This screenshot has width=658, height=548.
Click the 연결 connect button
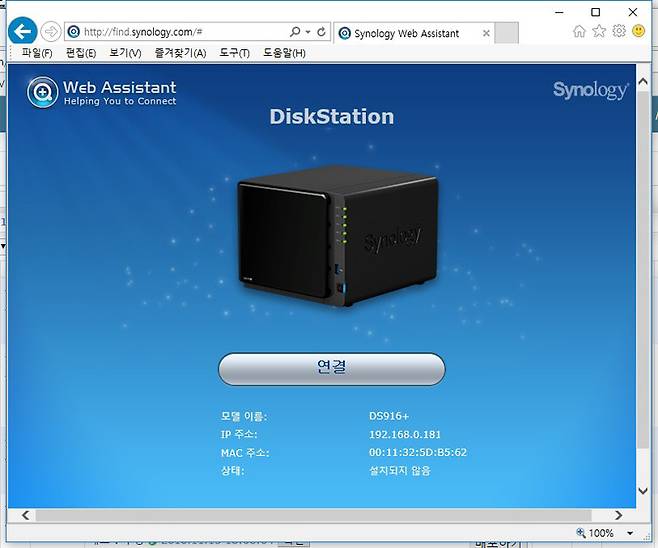(332, 369)
